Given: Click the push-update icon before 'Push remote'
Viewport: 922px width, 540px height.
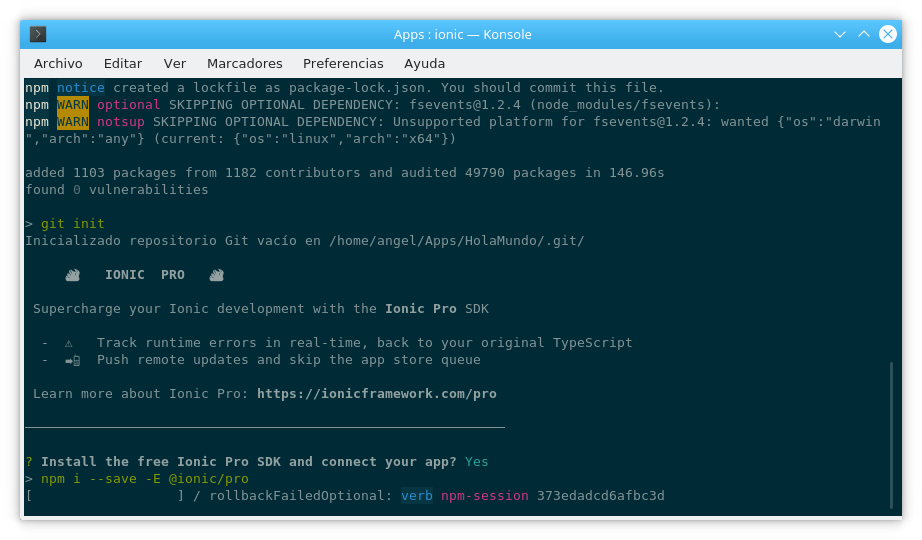Looking at the screenshot, I should pyautogui.click(x=72, y=361).
